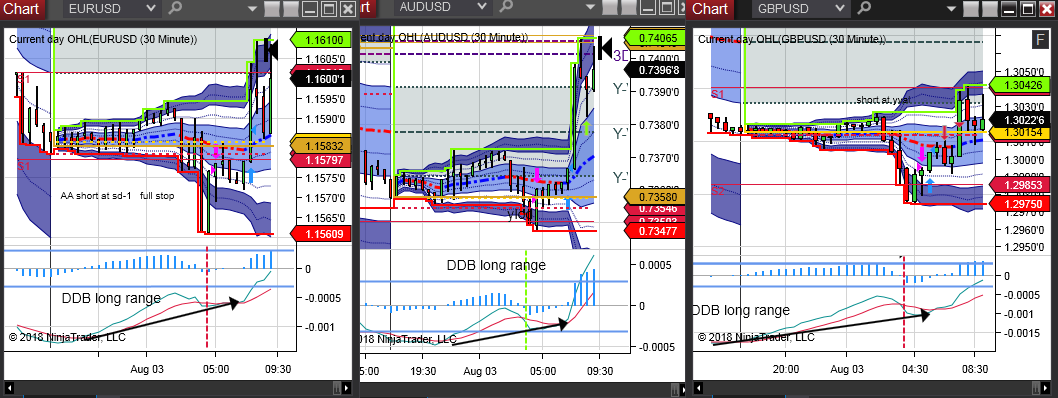
Task: Click the search magnifier in AUDUSD window
Action: pyautogui.click(x=507, y=7)
